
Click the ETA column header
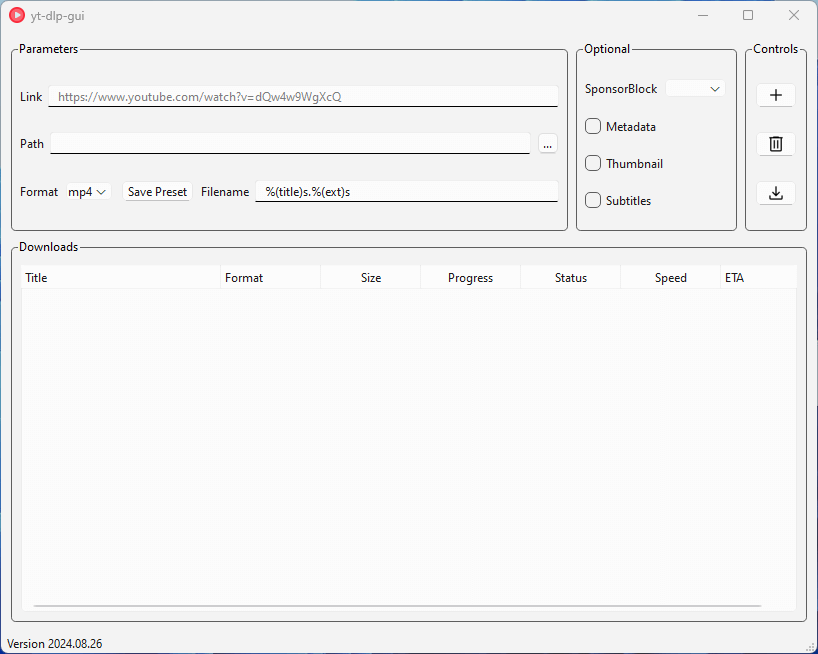point(759,277)
